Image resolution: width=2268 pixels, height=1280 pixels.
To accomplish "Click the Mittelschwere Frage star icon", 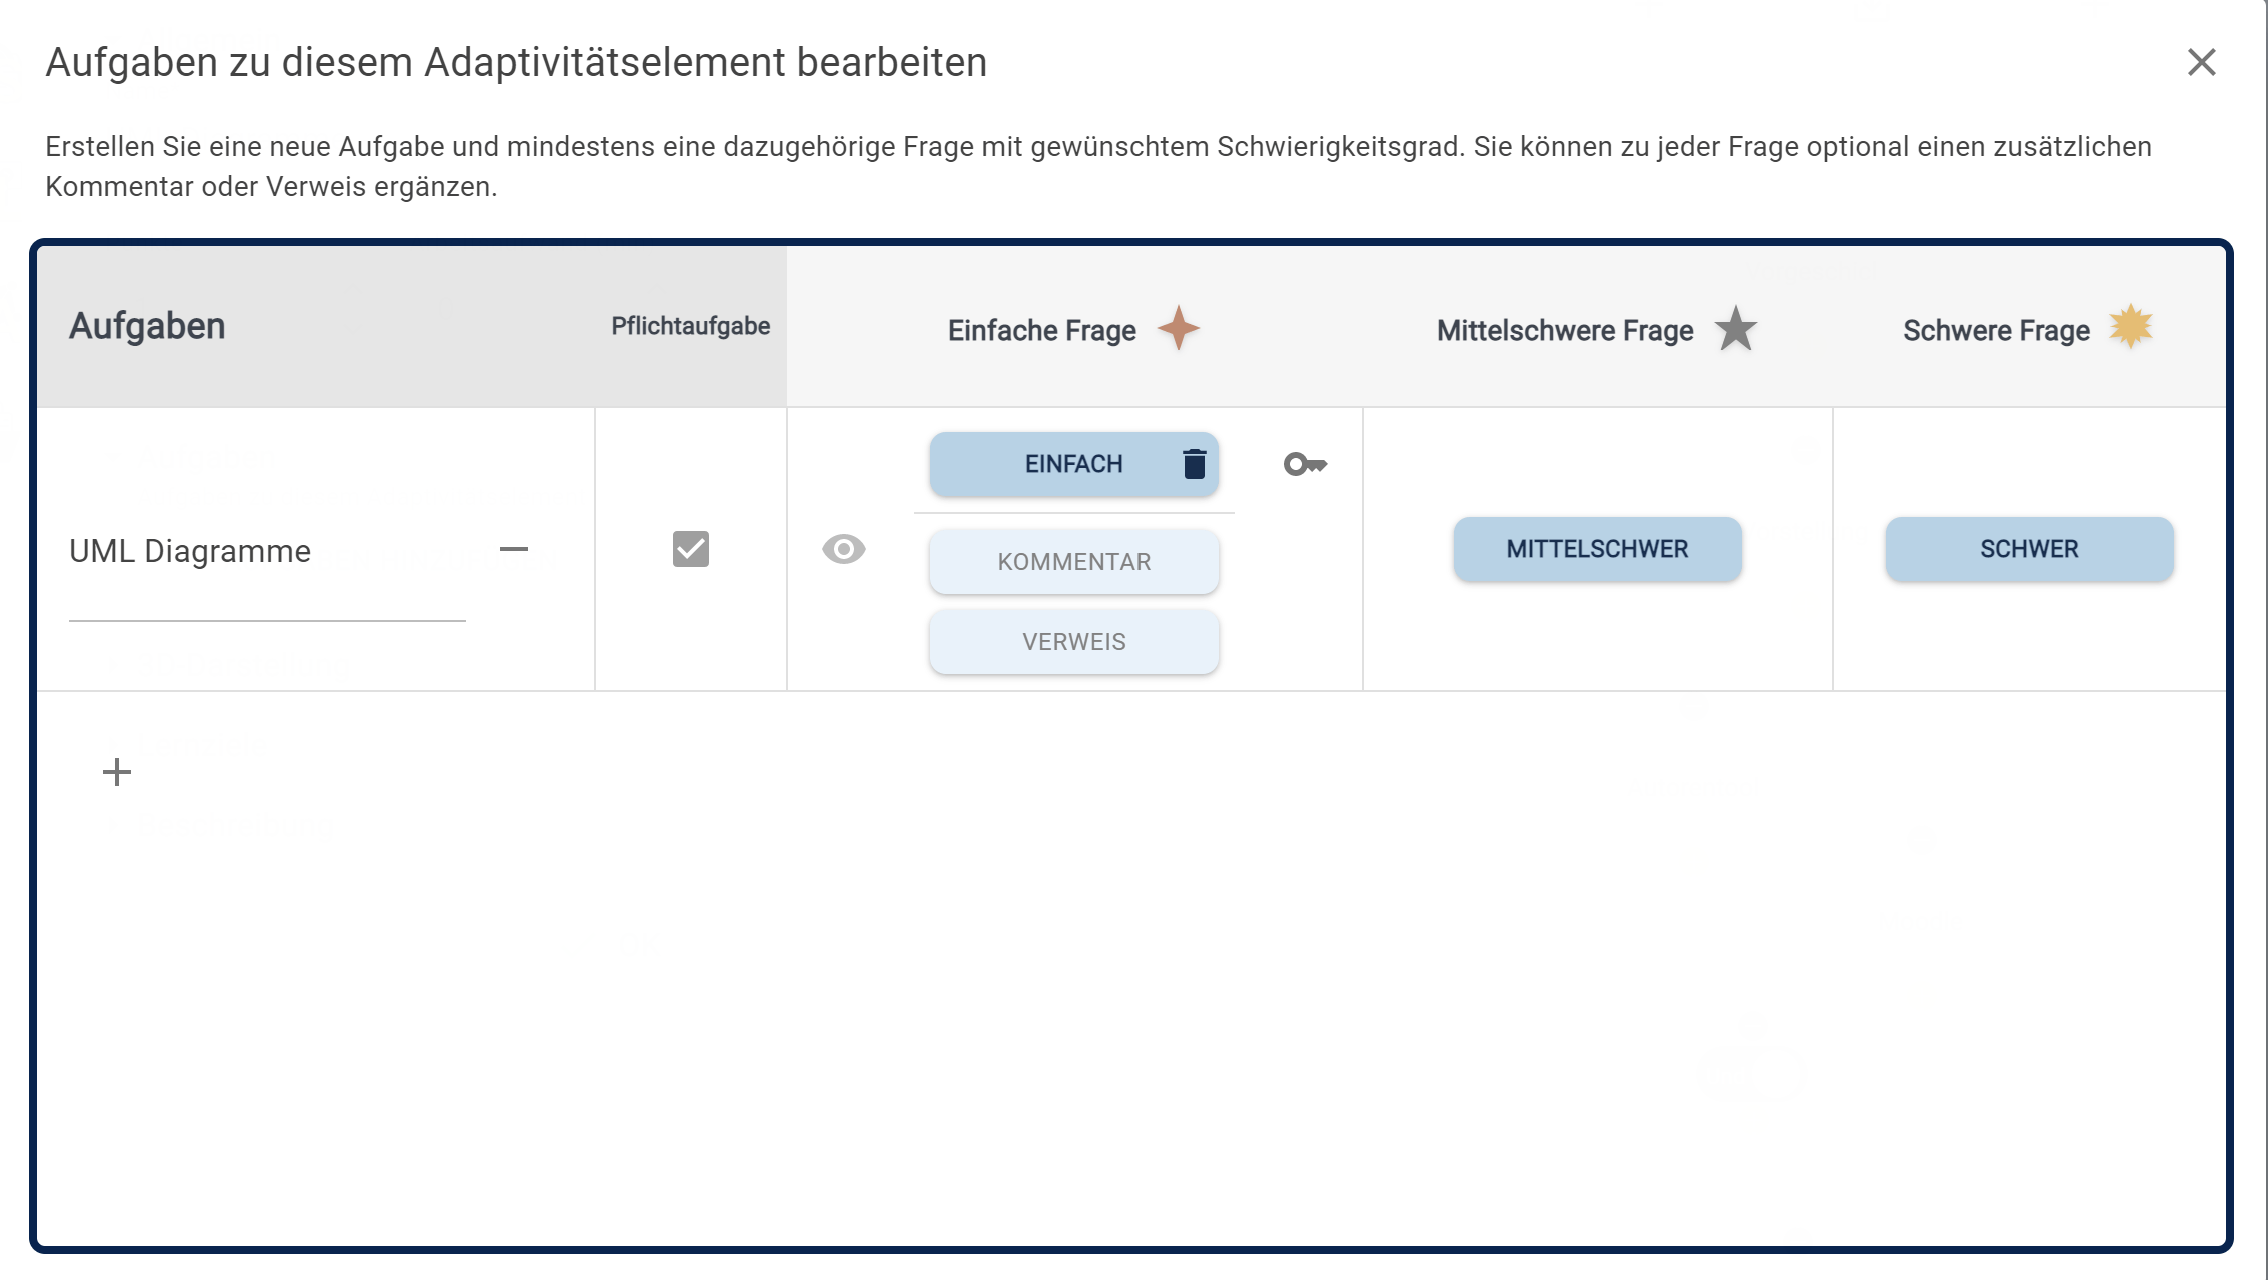I will pos(1736,328).
